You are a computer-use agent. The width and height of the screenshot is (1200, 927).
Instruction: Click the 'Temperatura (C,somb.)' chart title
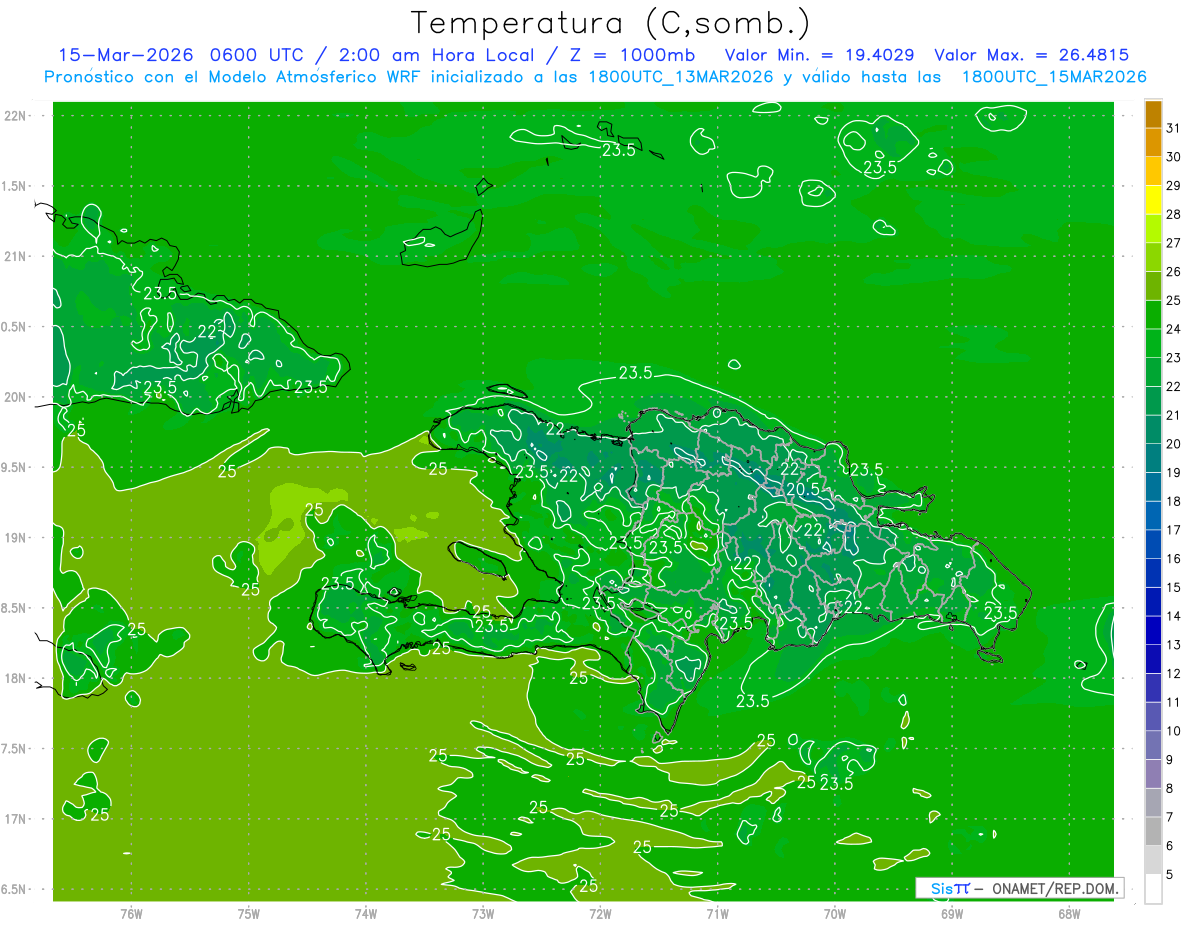[612, 23]
